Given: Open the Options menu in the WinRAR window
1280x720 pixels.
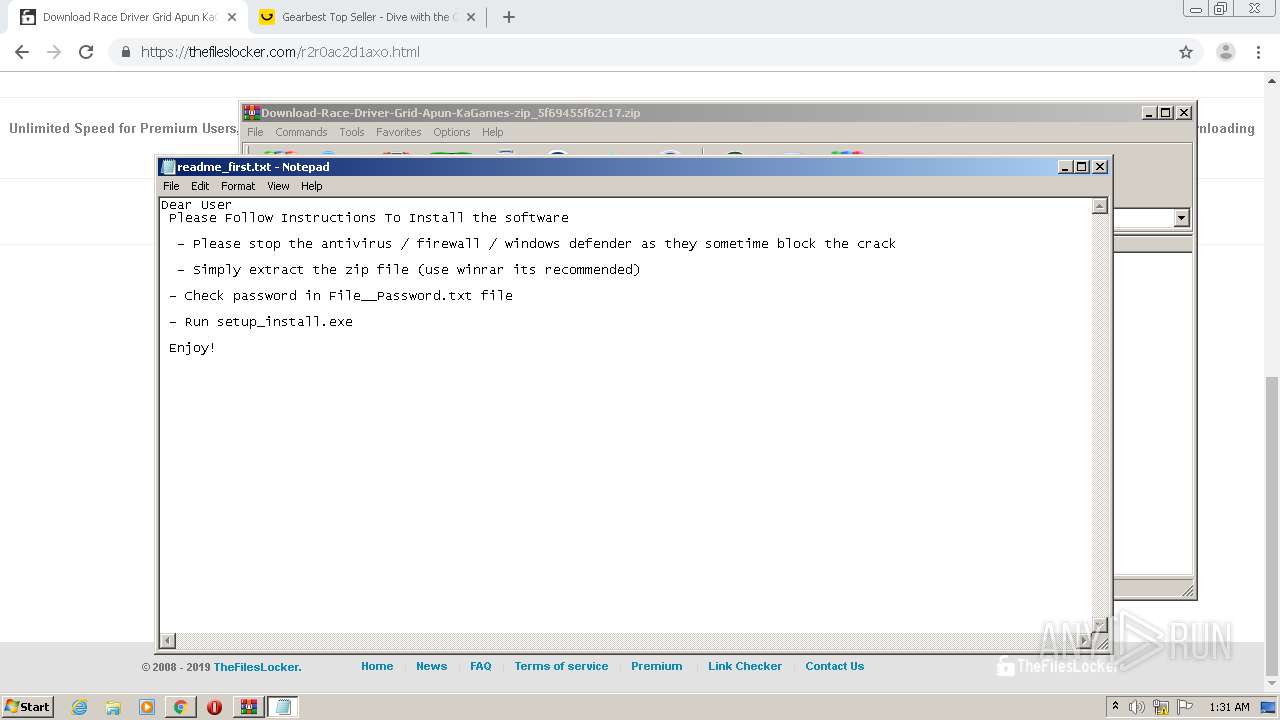Looking at the screenshot, I should tap(452, 132).
